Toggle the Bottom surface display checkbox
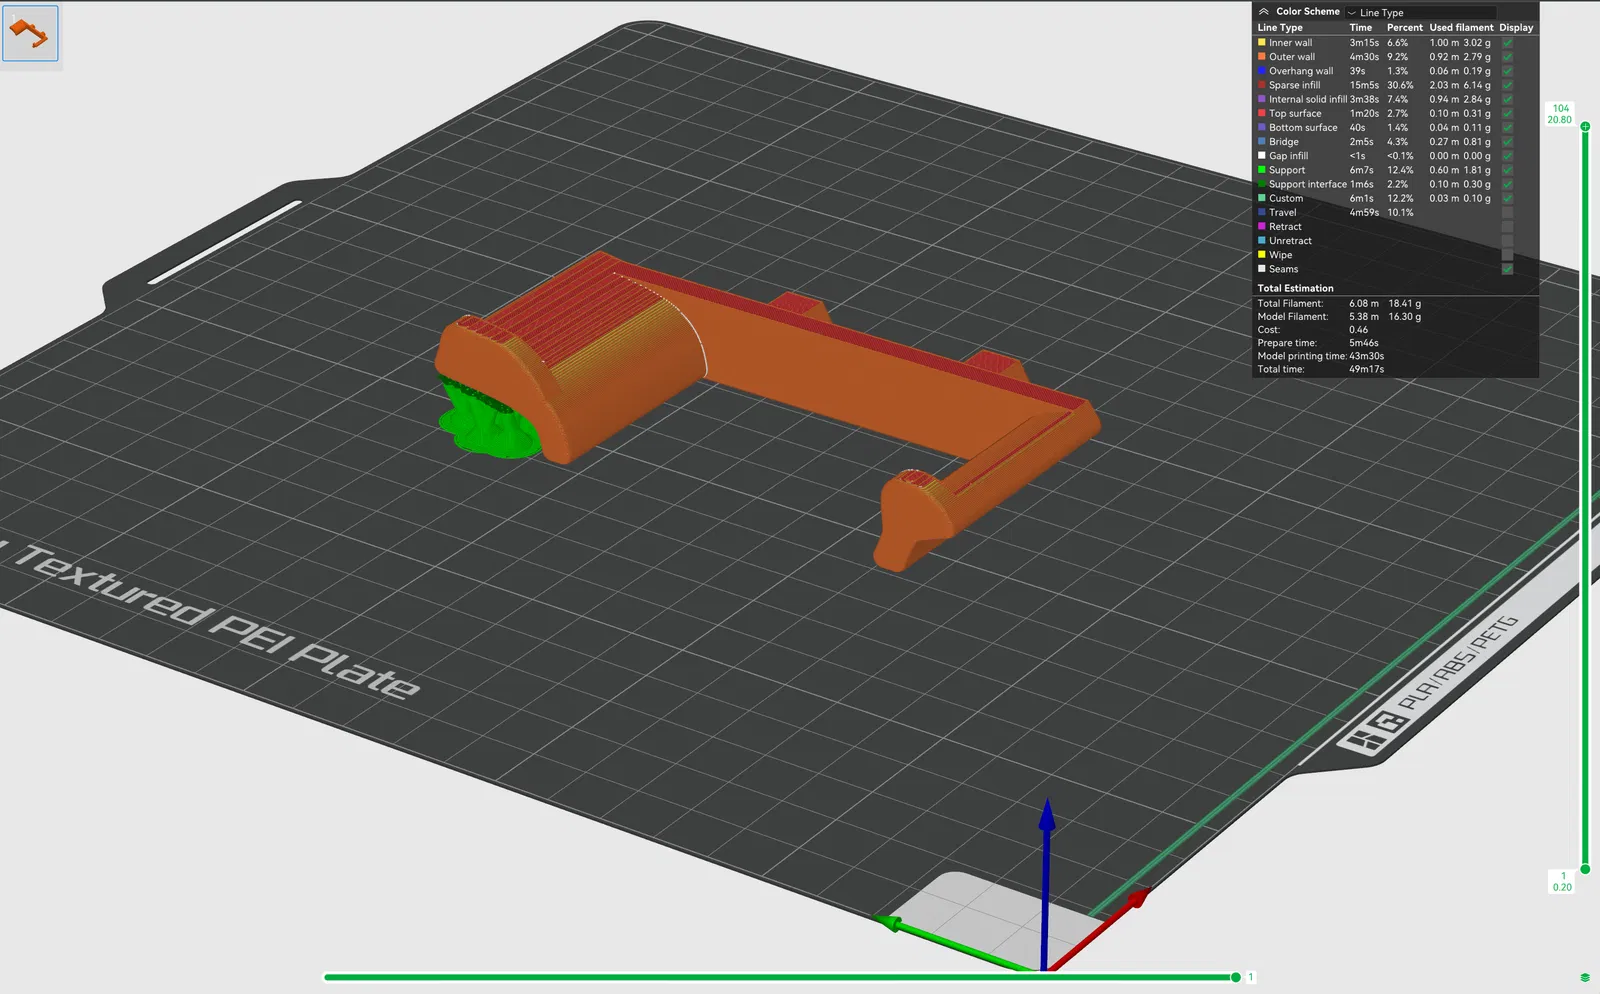The height and width of the screenshot is (994, 1600). click(x=1507, y=127)
